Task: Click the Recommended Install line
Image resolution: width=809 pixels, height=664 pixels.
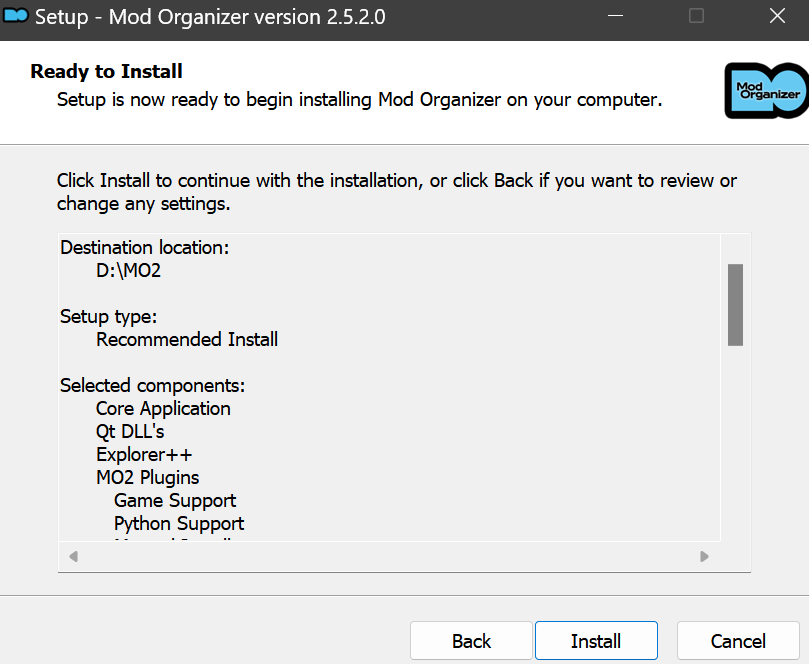Action: [x=187, y=339]
